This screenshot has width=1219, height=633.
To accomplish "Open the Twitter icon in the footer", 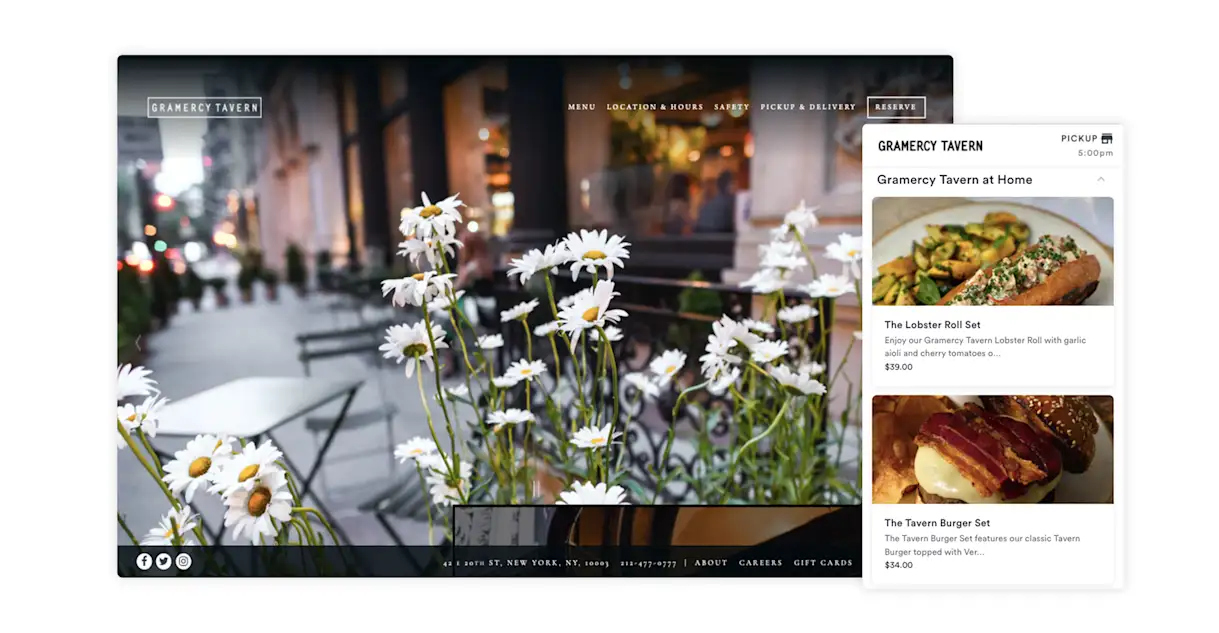I will tap(163, 561).
